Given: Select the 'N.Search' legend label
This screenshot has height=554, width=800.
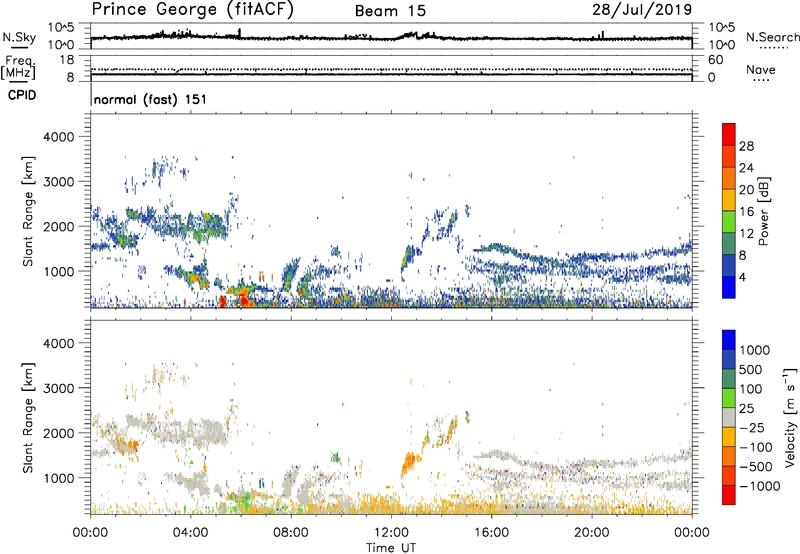Looking at the screenshot, I should click(773, 37).
